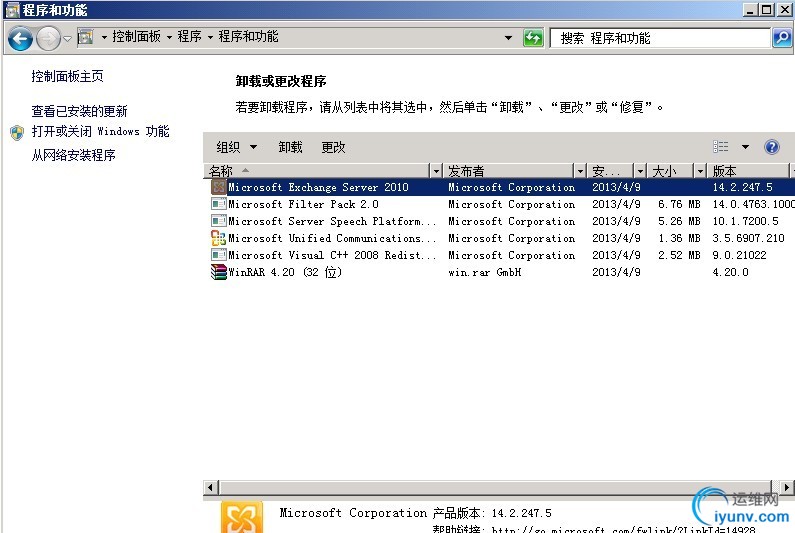This screenshot has width=795, height=533.
Task: Click 程序 in the address breadcrumb
Action: tap(189, 37)
